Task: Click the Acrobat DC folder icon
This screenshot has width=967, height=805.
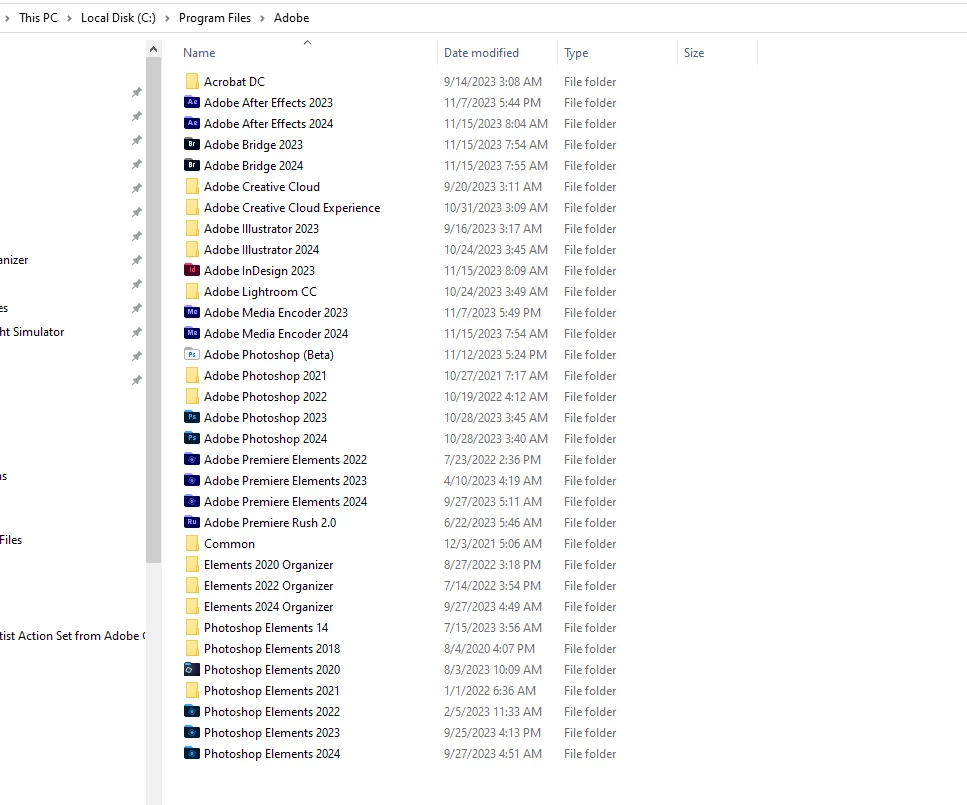Action: (192, 81)
